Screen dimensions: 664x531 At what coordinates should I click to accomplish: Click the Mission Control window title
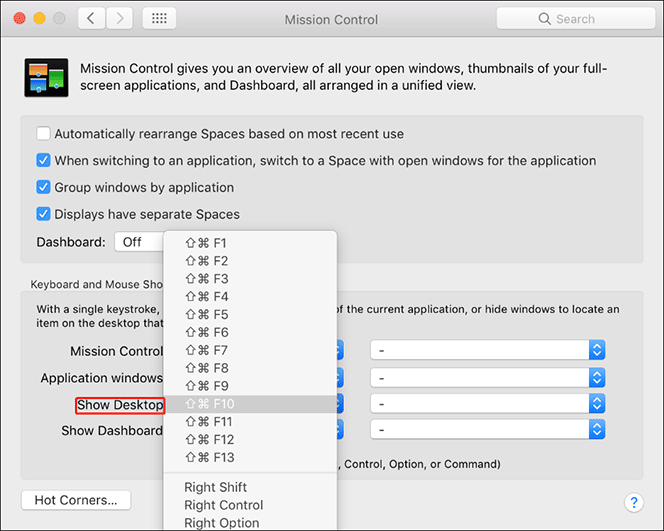(x=331, y=19)
